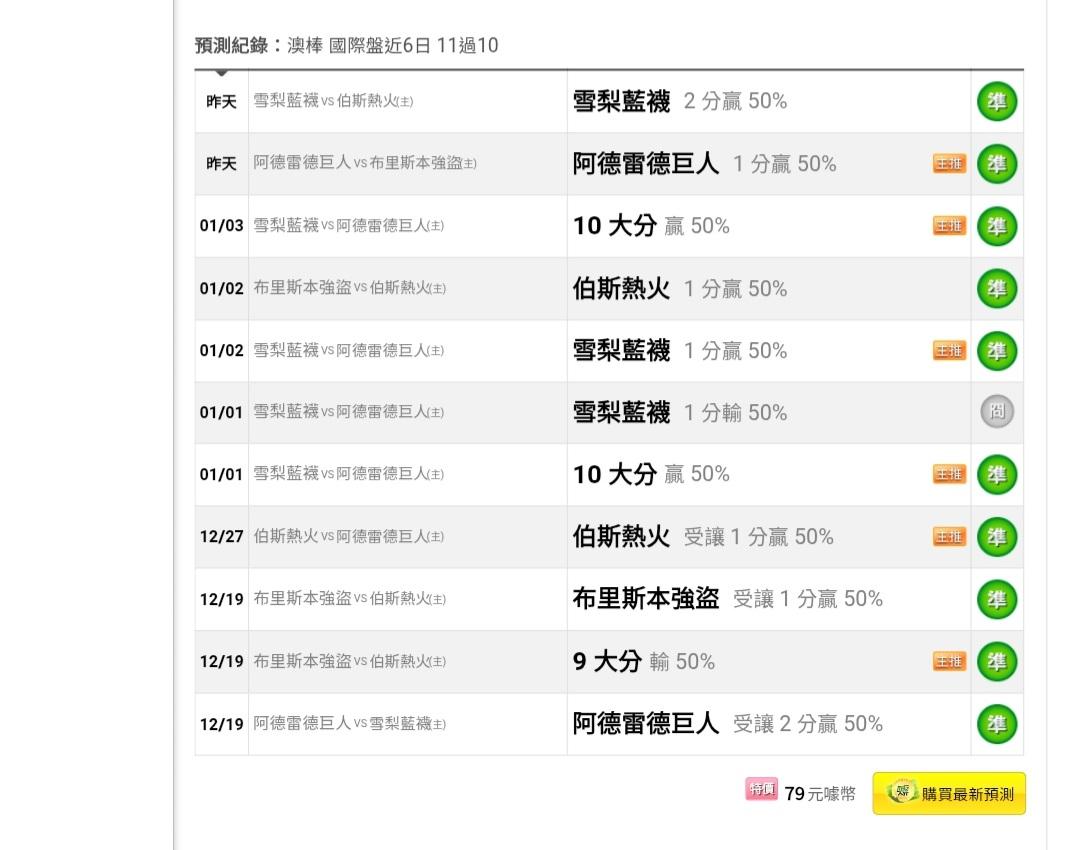Click green 準 icon for 伯斯熱火 1 分贏
1080x850 pixels.
(996, 289)
